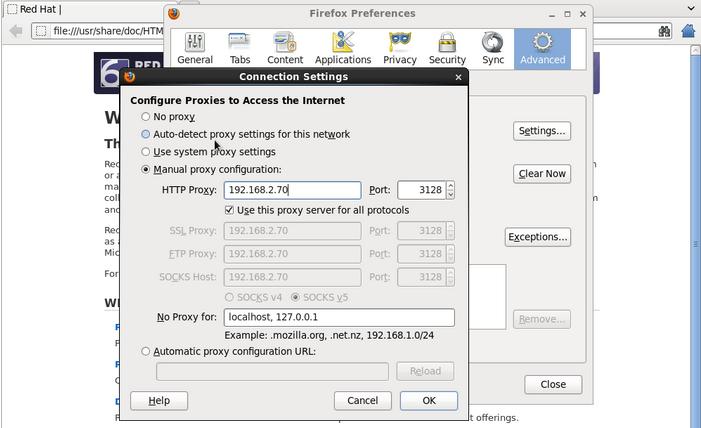This screenshot has height=428, width=701.
Task: Click the Remove... button in Preferences
Action: pos(542,319)
